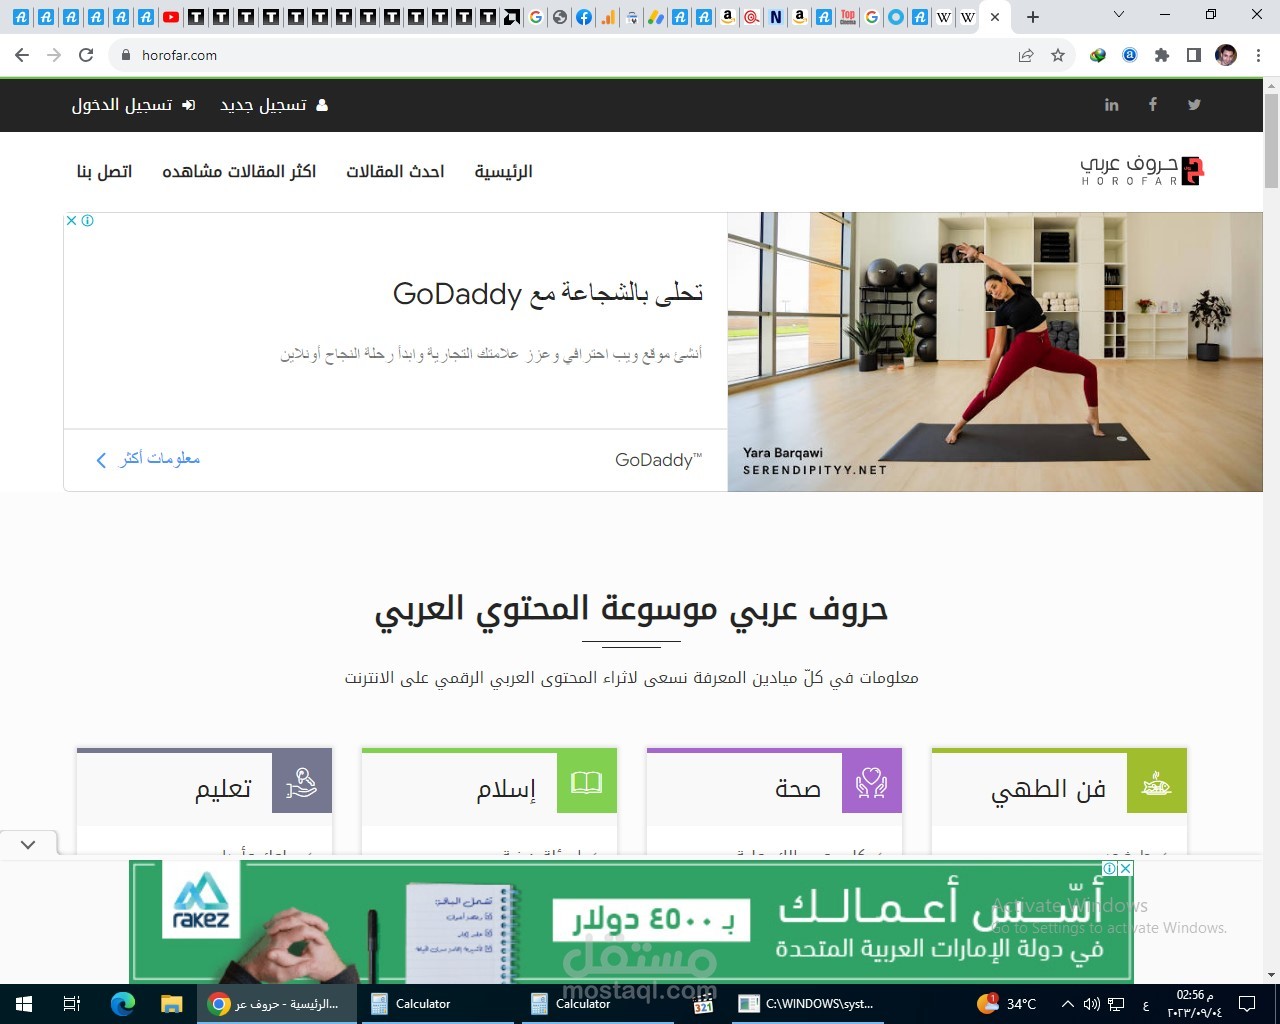
Task: Click the browser Forward arrow
Action: point(54,55)
